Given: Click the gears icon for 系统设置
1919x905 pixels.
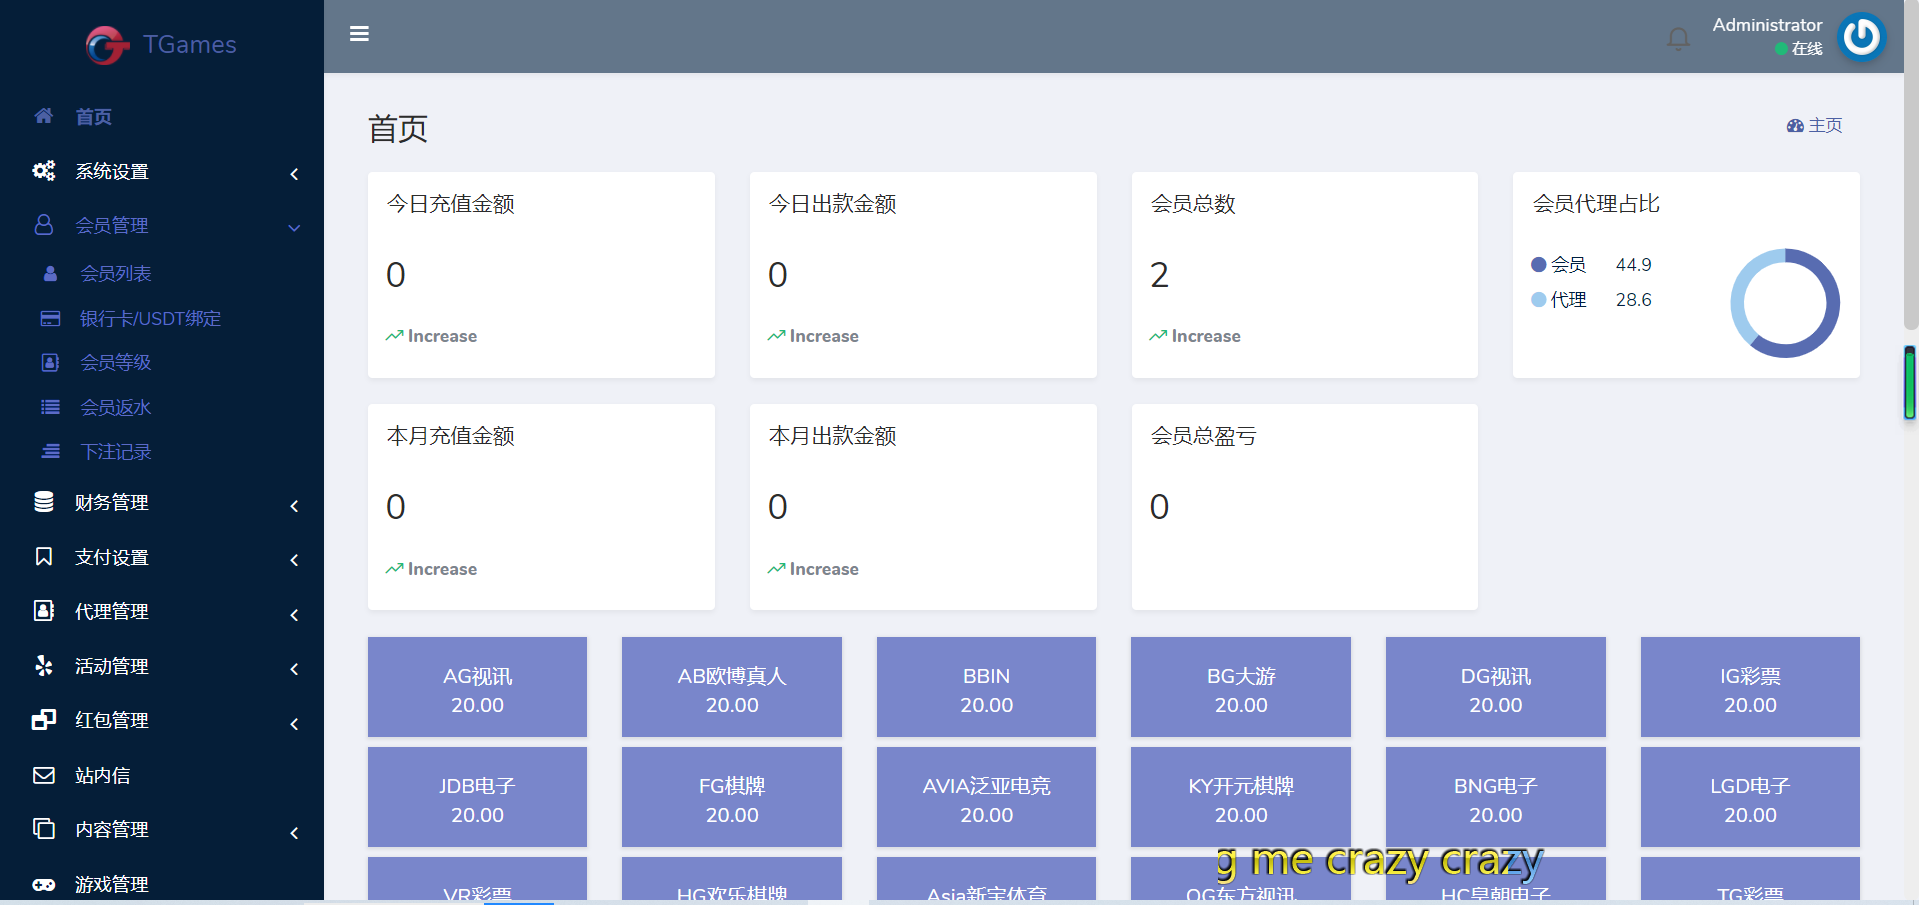Looking at the screenshot, I should click(x=44, y=171).
